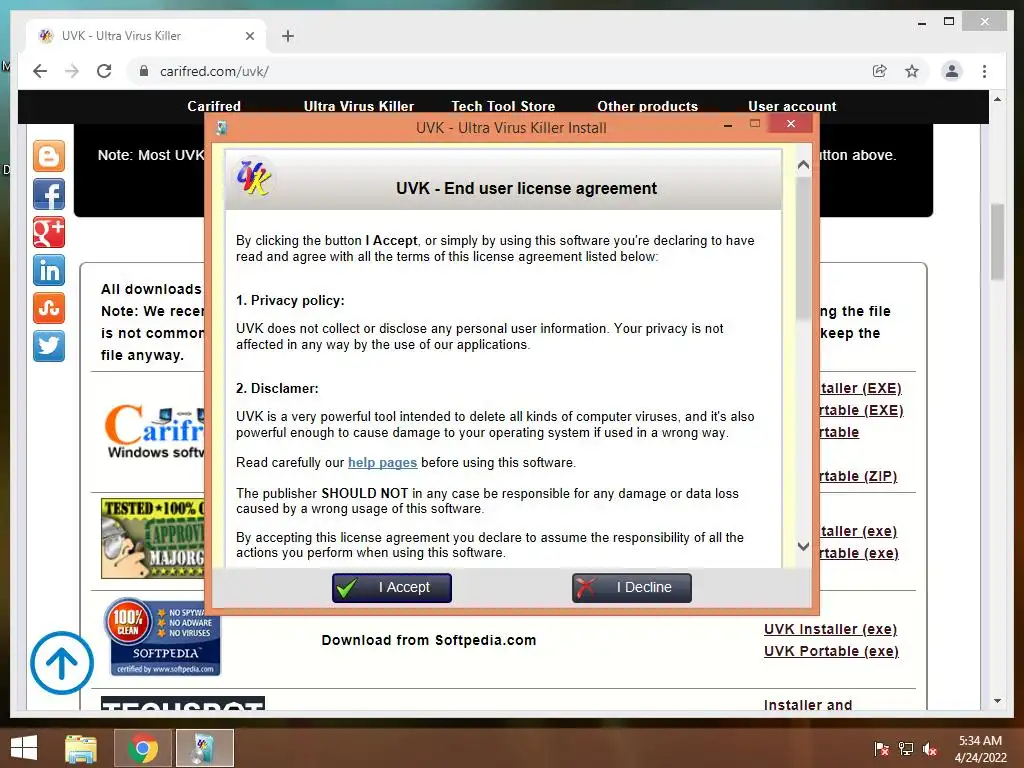This screenshot has width=1024, height=768.
Task: Open Windows Start button
Action: [x=24, y=748]
